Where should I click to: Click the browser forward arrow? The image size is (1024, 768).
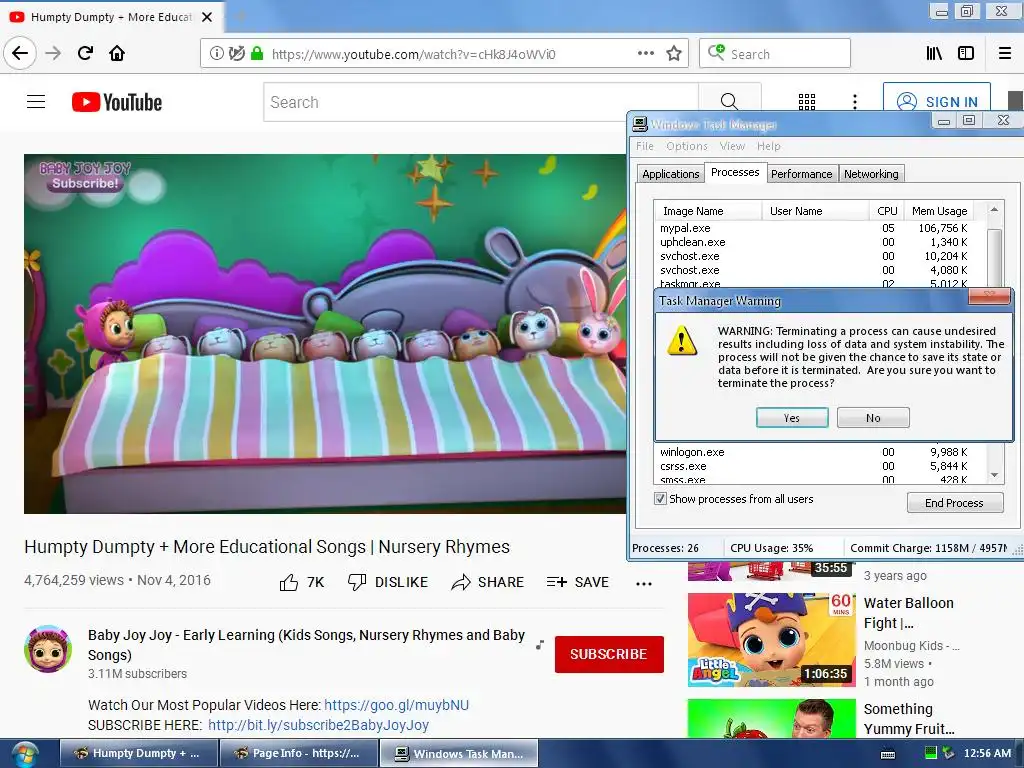click(53, 53)
